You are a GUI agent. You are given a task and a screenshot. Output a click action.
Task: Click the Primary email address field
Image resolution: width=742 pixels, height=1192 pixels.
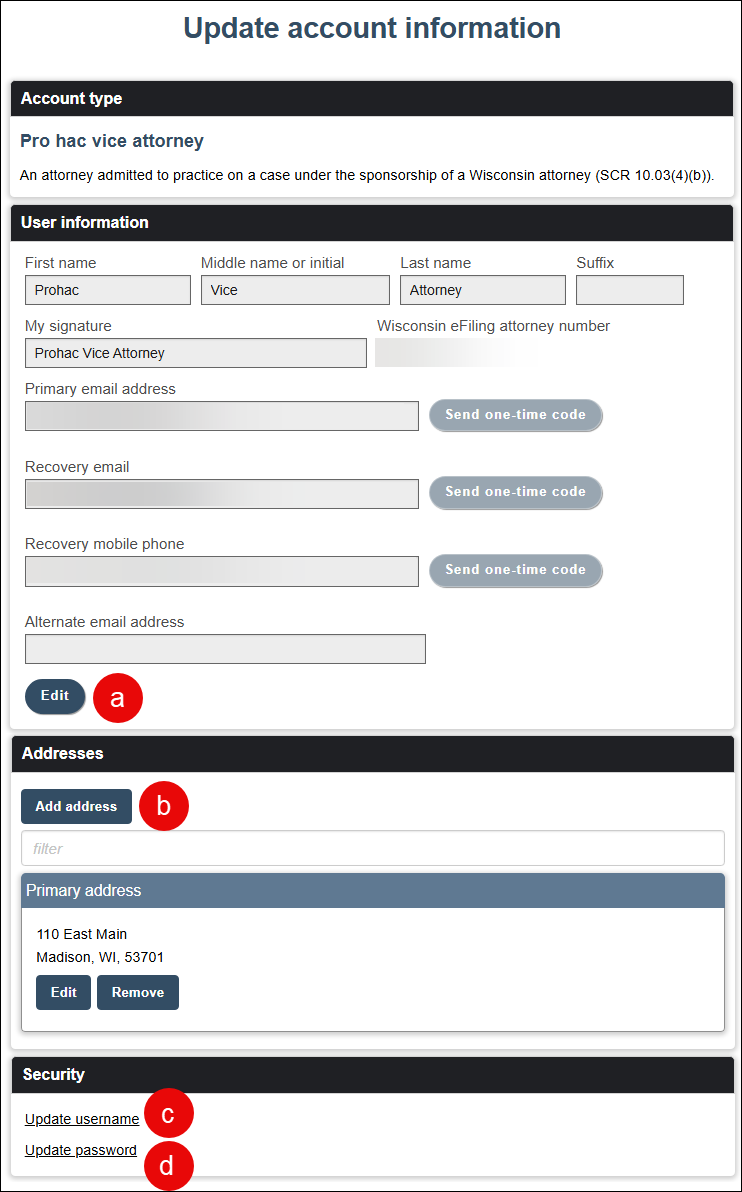click(221, 415)
